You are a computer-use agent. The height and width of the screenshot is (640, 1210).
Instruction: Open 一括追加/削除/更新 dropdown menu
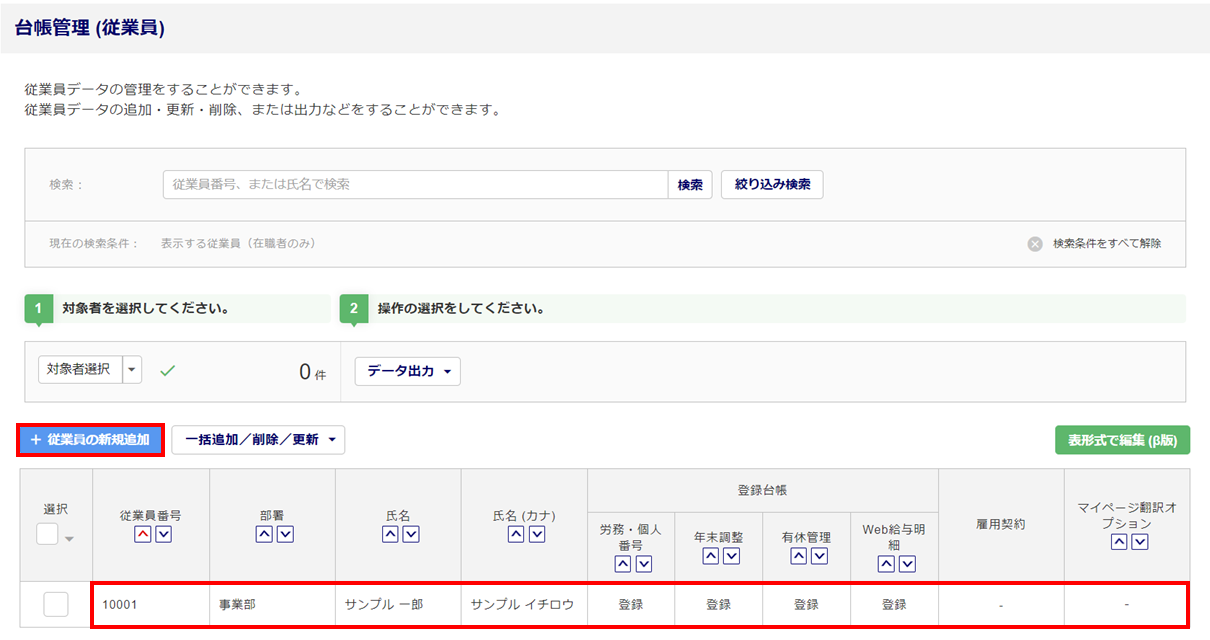tap(258, 440)
